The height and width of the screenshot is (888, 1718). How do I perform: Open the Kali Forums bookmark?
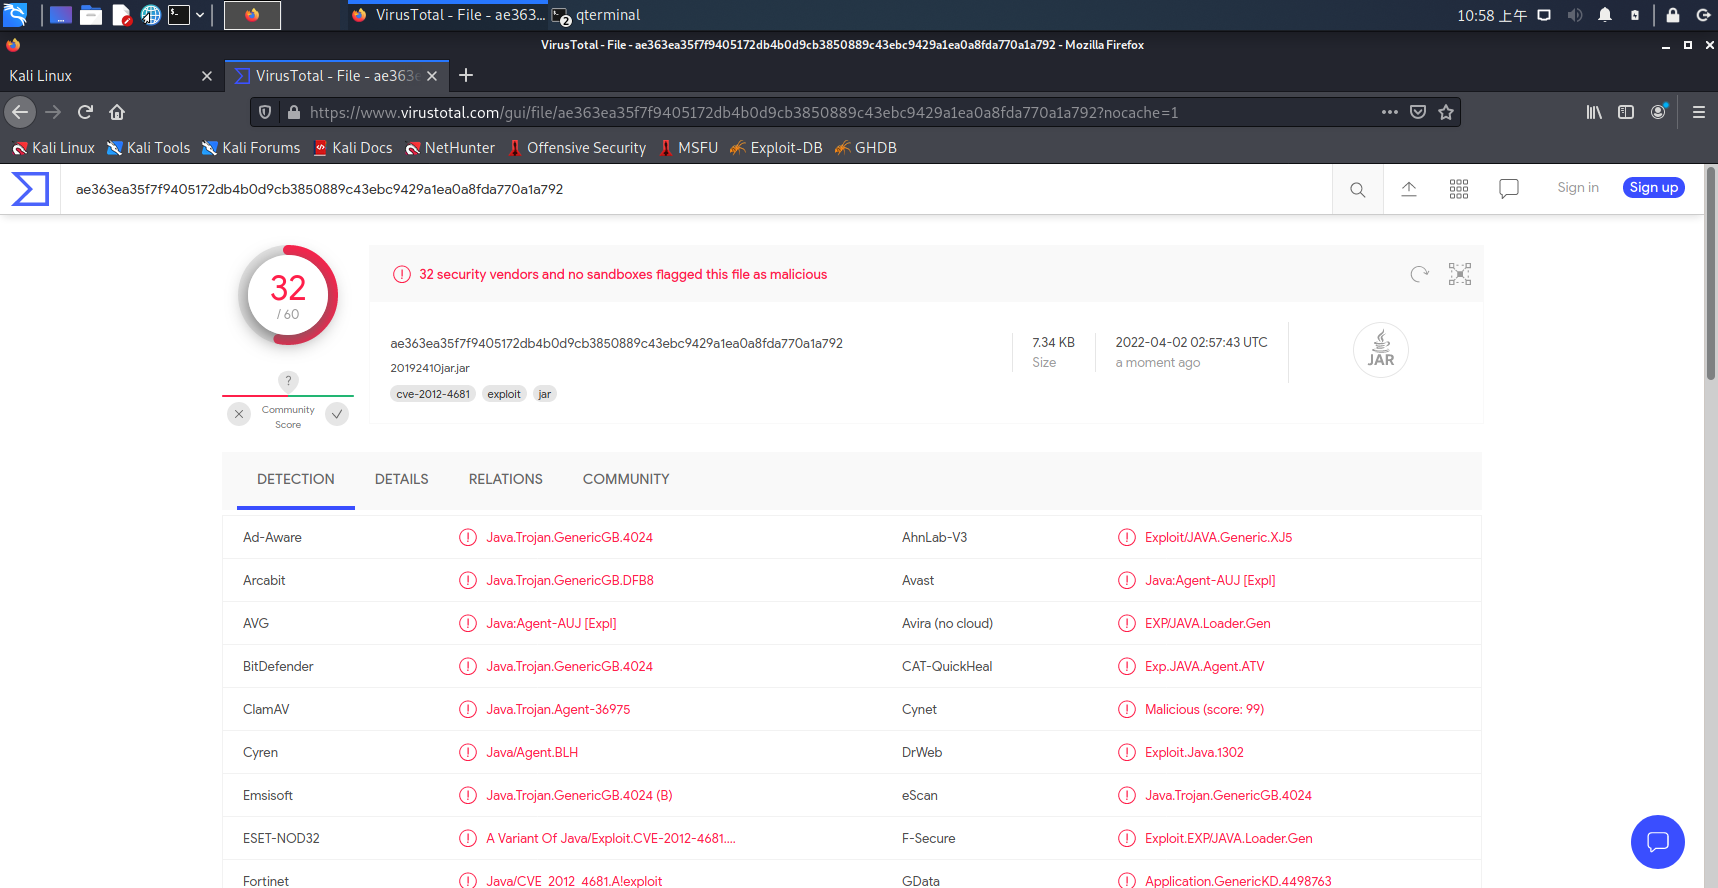[251, 148]
